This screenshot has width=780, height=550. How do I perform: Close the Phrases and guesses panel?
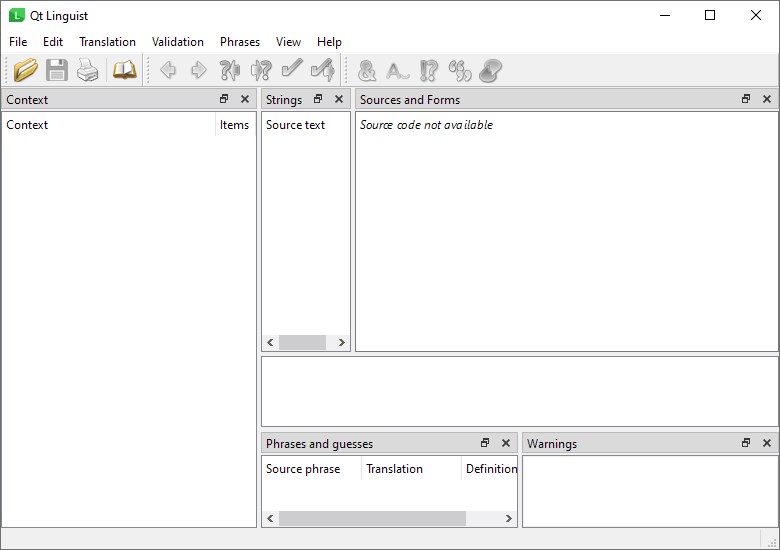coord(506,443)
